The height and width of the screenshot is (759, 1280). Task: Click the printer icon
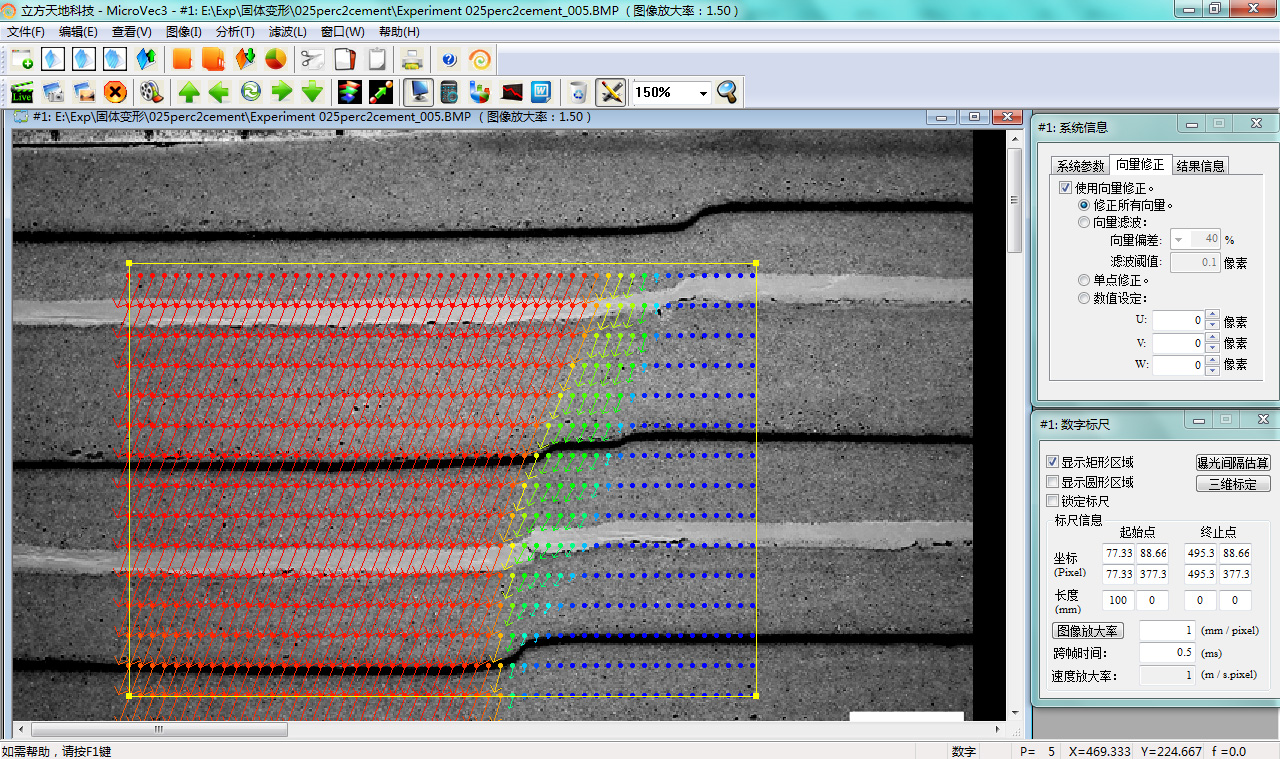[412, 59]
